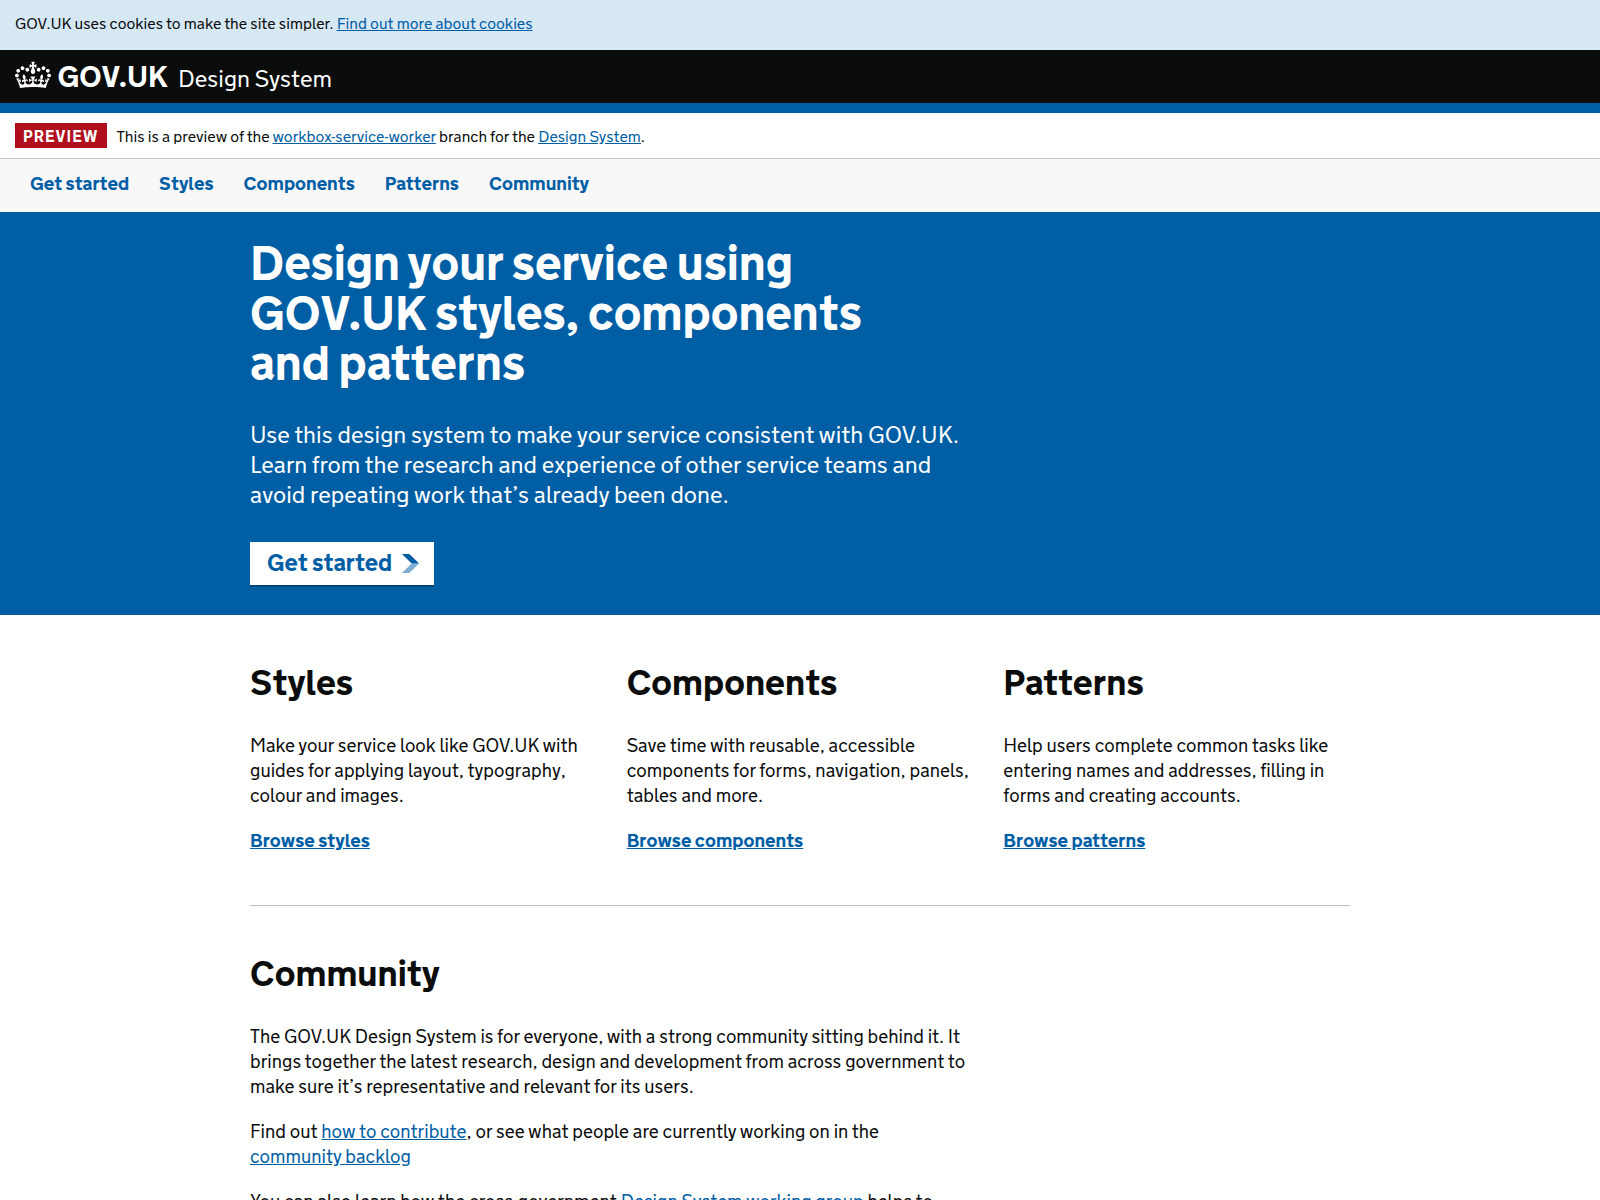Follow the Design System link in preview banner
The width and height of the screenshot is (1600, 1200).
pyautogui.click(x=589, y=137)
